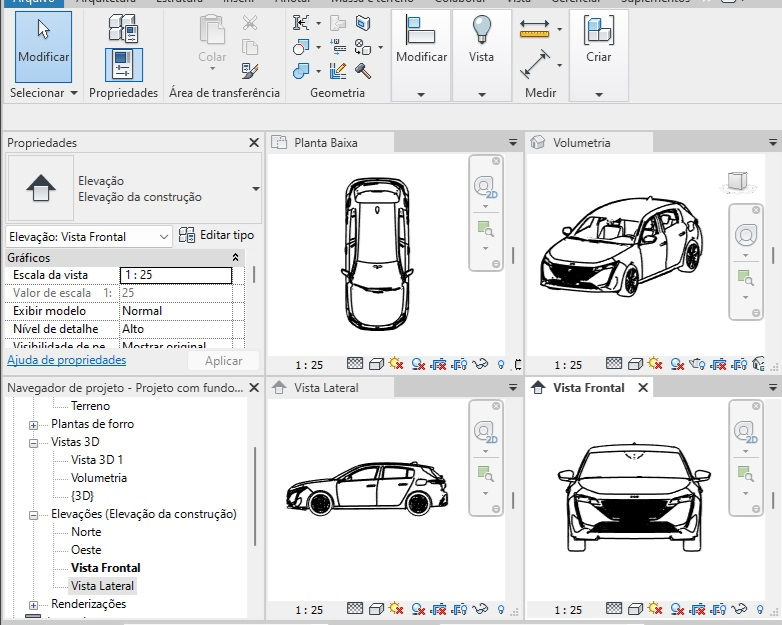Image resolution: width=782 pixels, height=625 pixels.
Task: Switch to the Vista Lateral view tab
Action: pyautogui.click(x=331, y=388)
